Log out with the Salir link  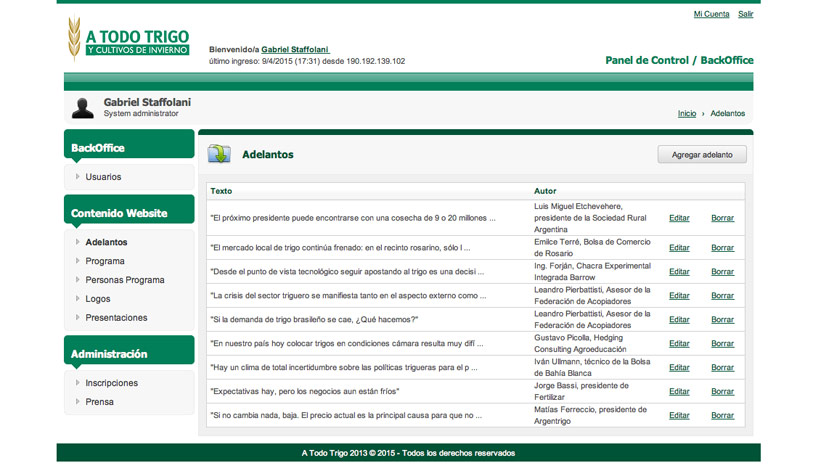click(x=746, y=14)
